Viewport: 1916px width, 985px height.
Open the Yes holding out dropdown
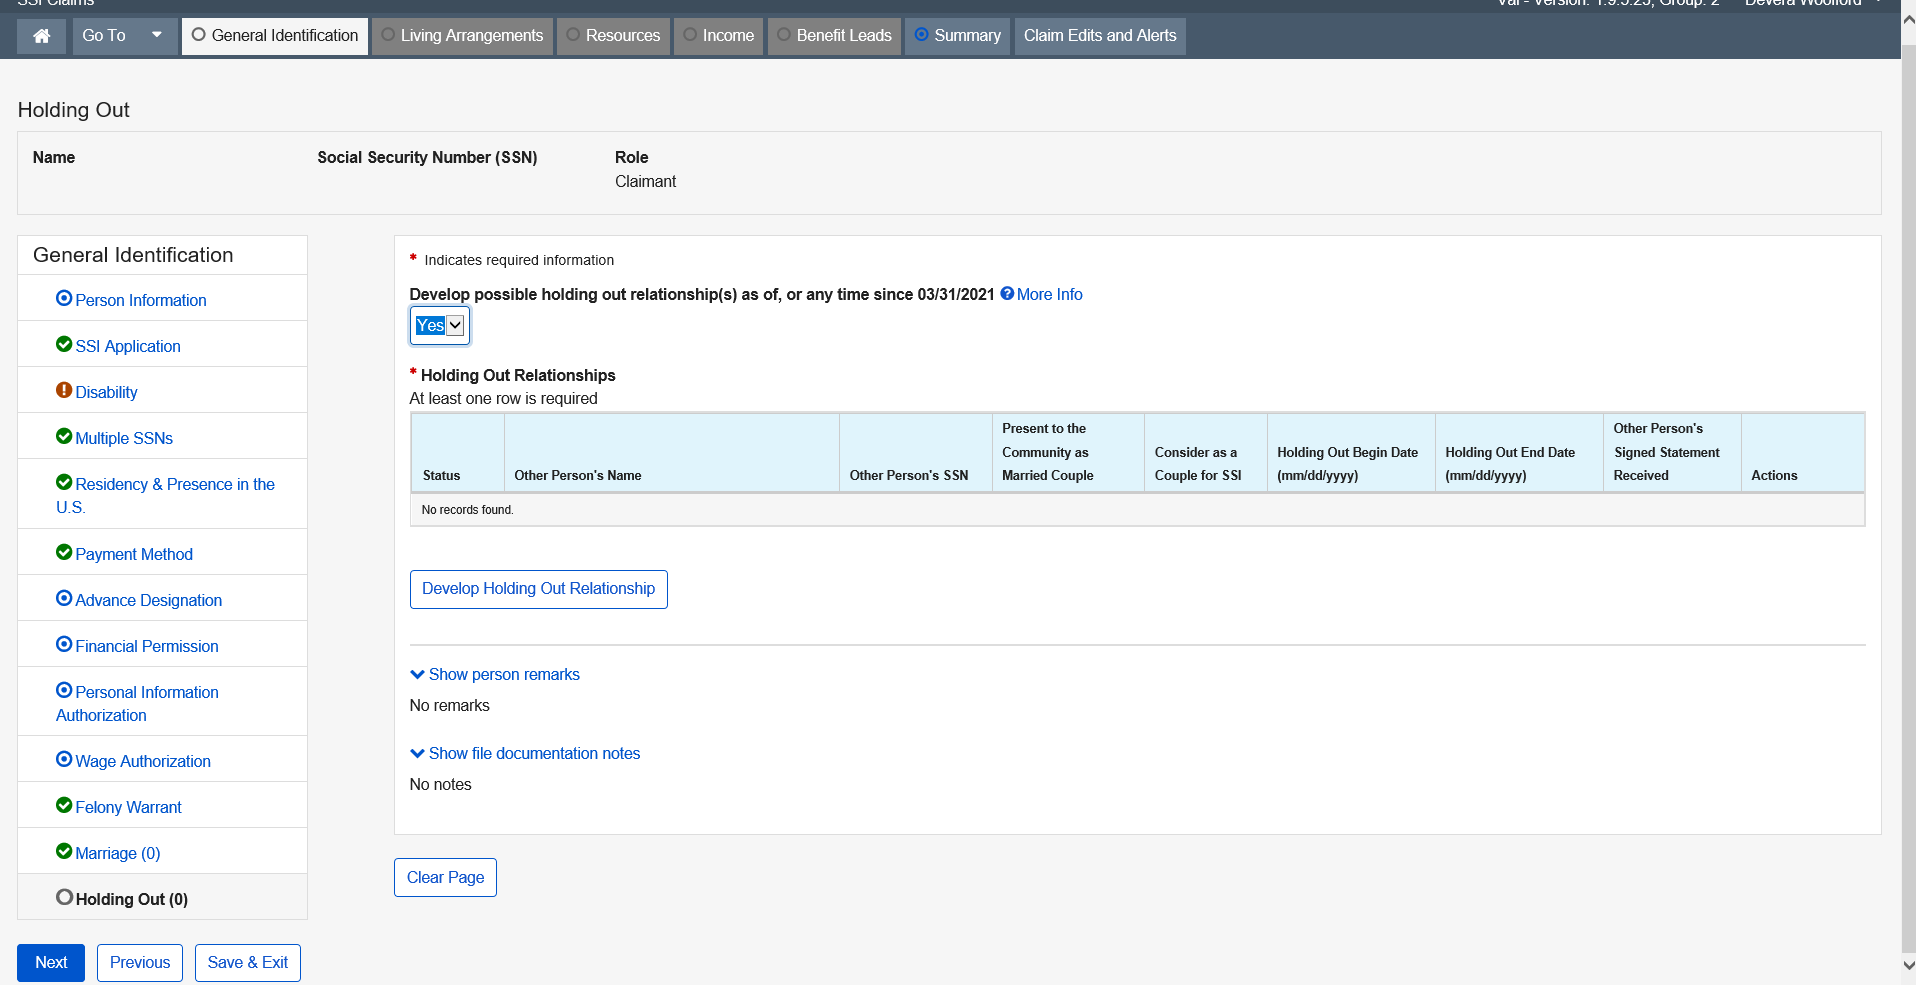[x=439, y=326]
